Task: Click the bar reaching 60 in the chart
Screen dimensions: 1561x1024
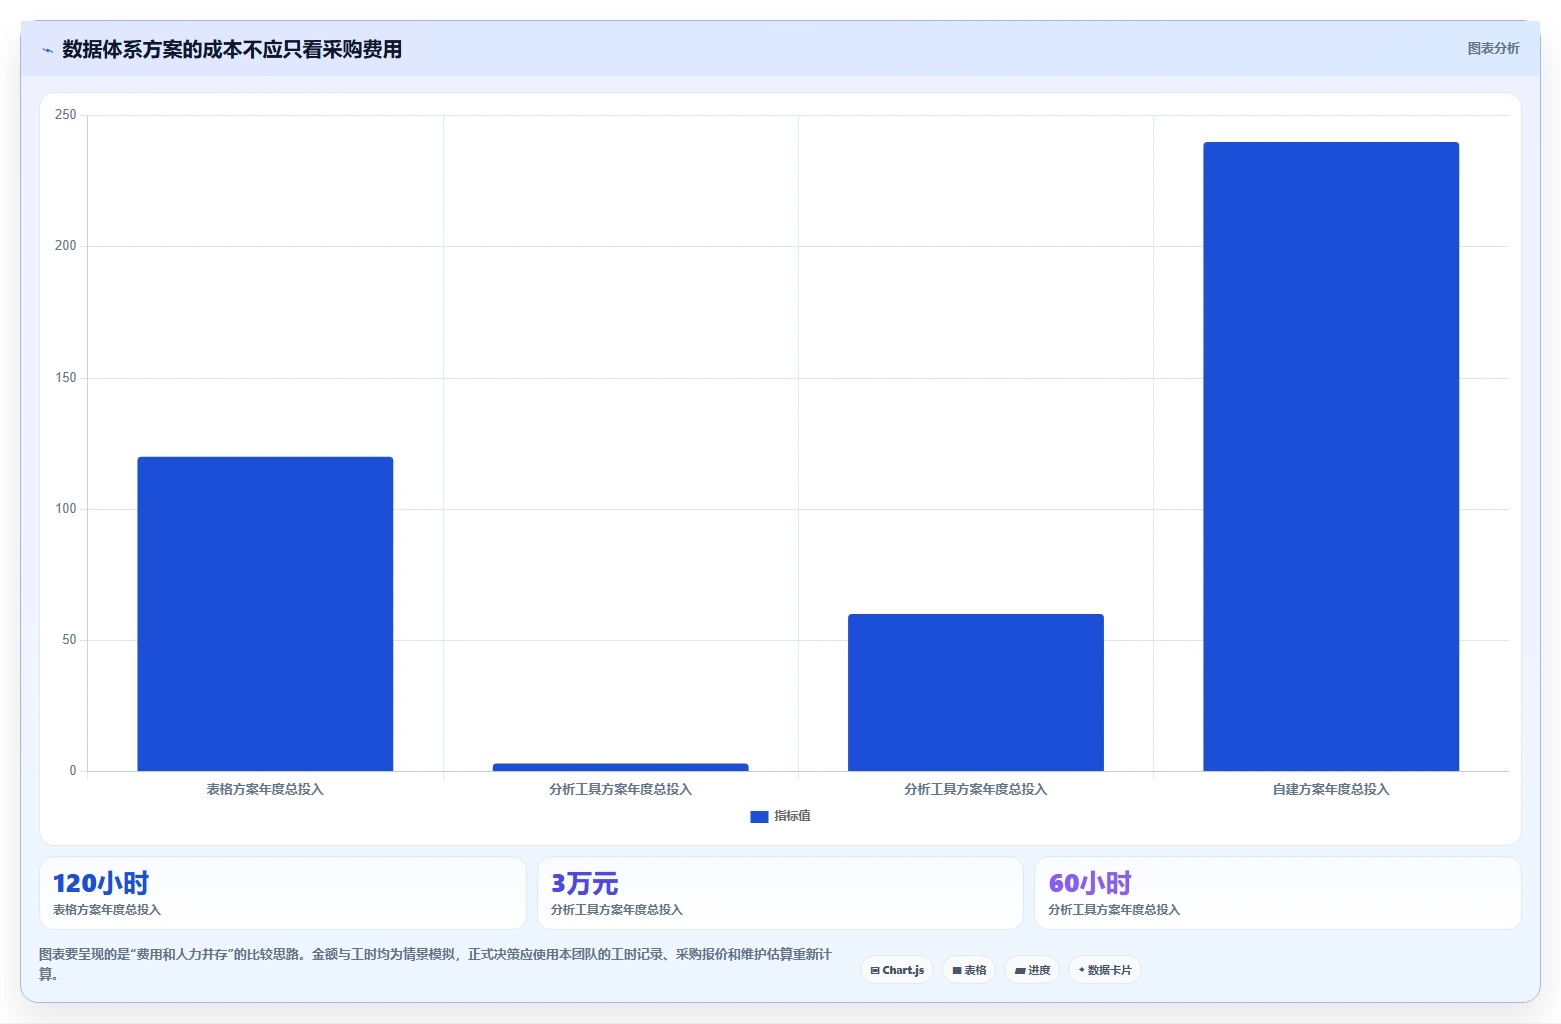Action: coord(976,692)
